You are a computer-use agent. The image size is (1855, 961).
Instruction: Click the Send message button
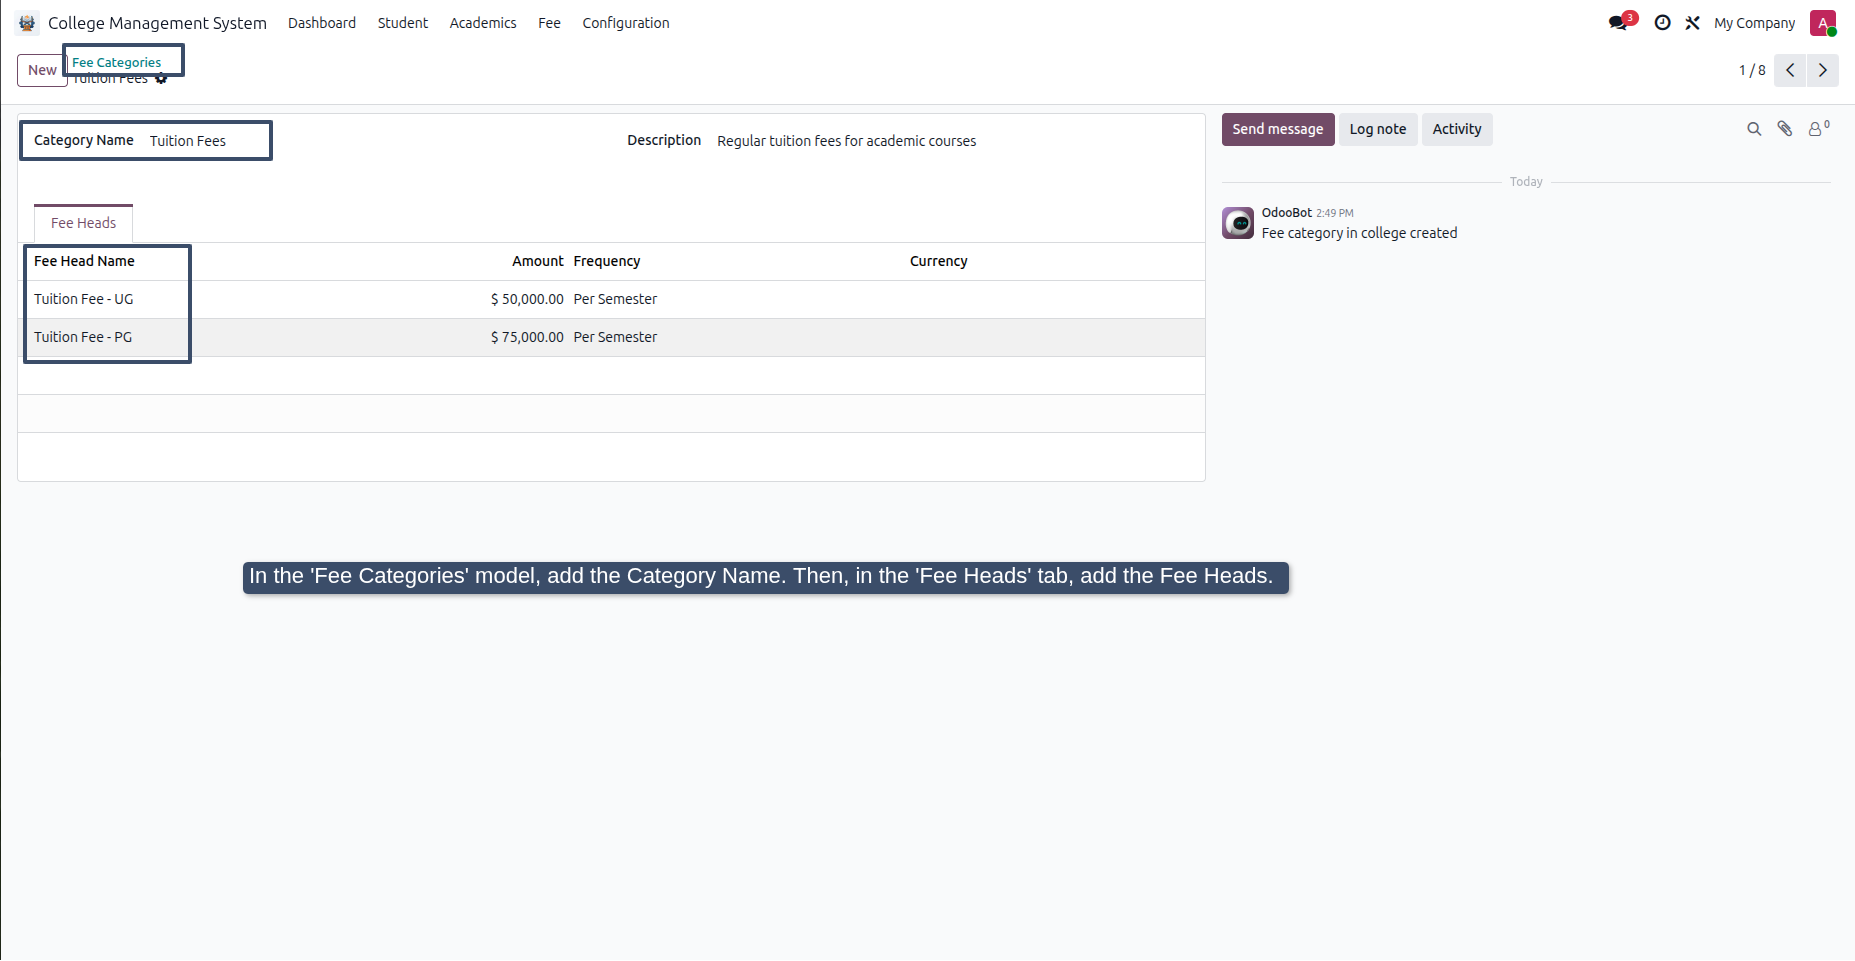click(x=1278, y=129)
